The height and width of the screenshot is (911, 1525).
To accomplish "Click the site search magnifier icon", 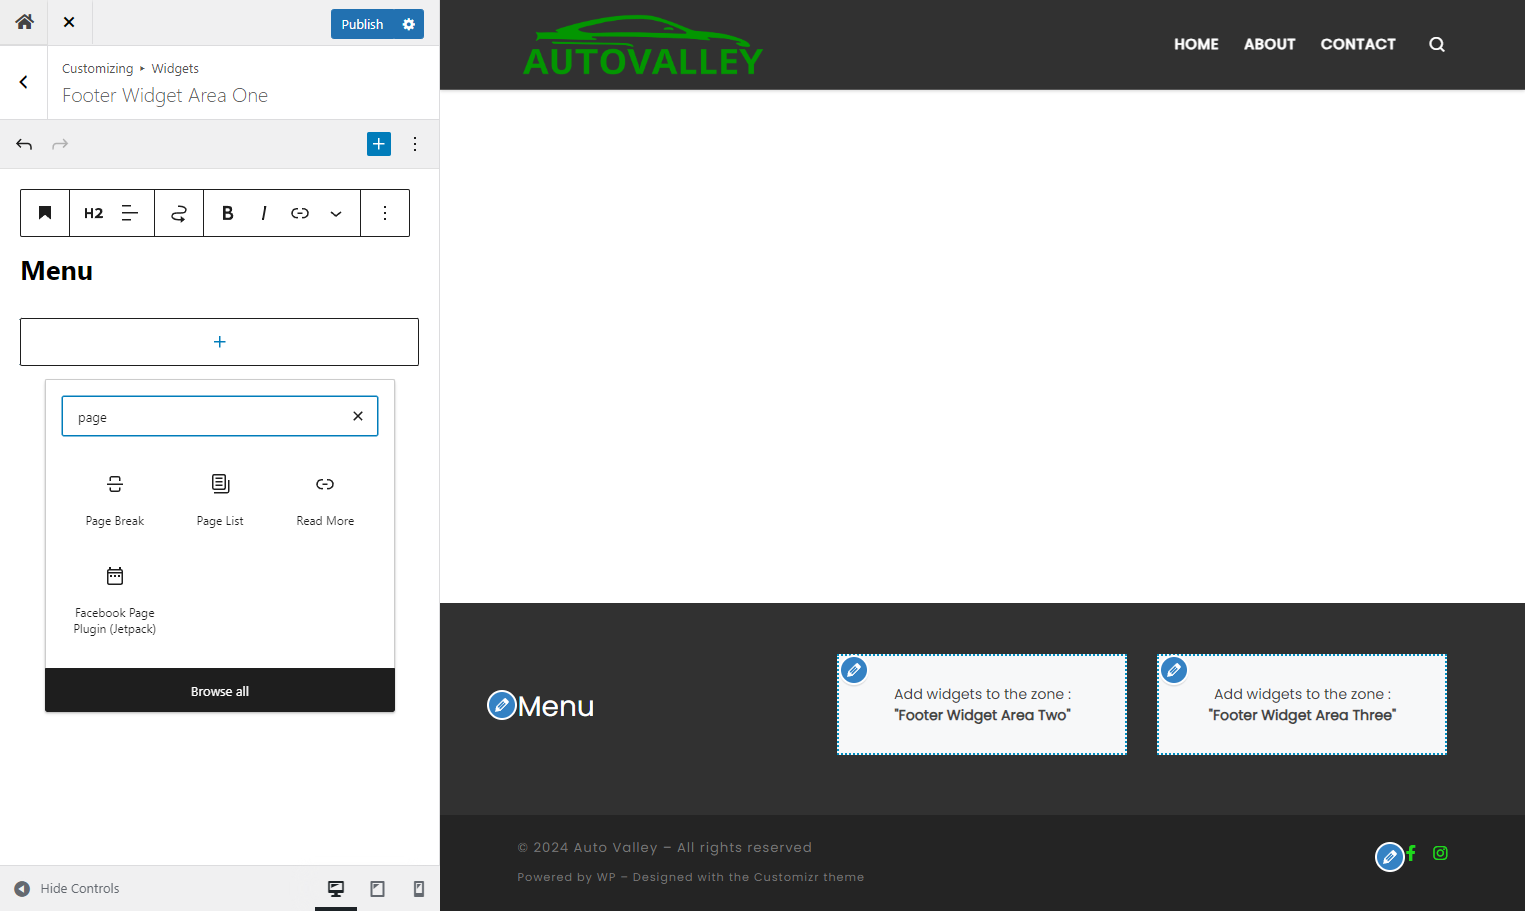I will [1437, 44].
